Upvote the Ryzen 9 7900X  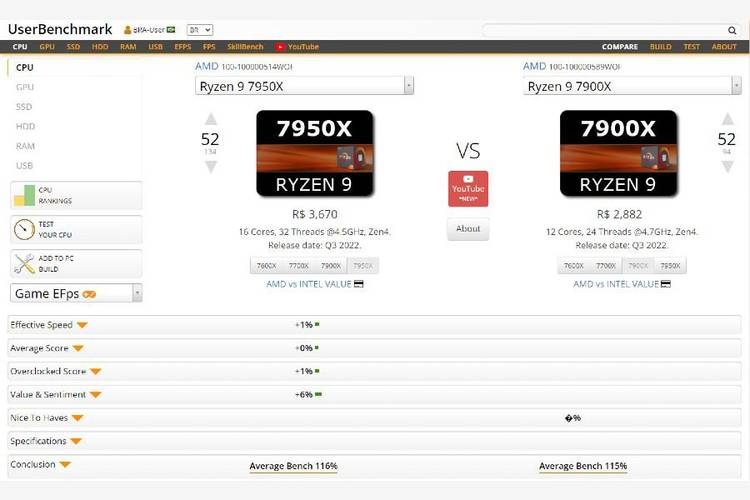[x=728, y=119]
